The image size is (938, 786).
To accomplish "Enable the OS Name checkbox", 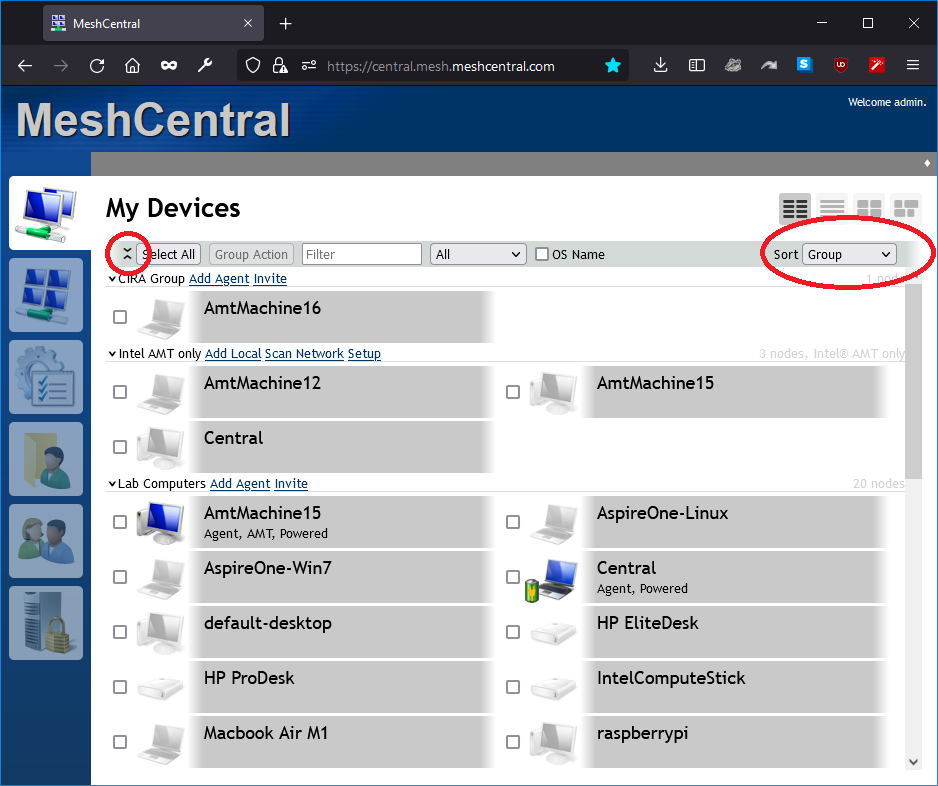I will click(541, 254).
